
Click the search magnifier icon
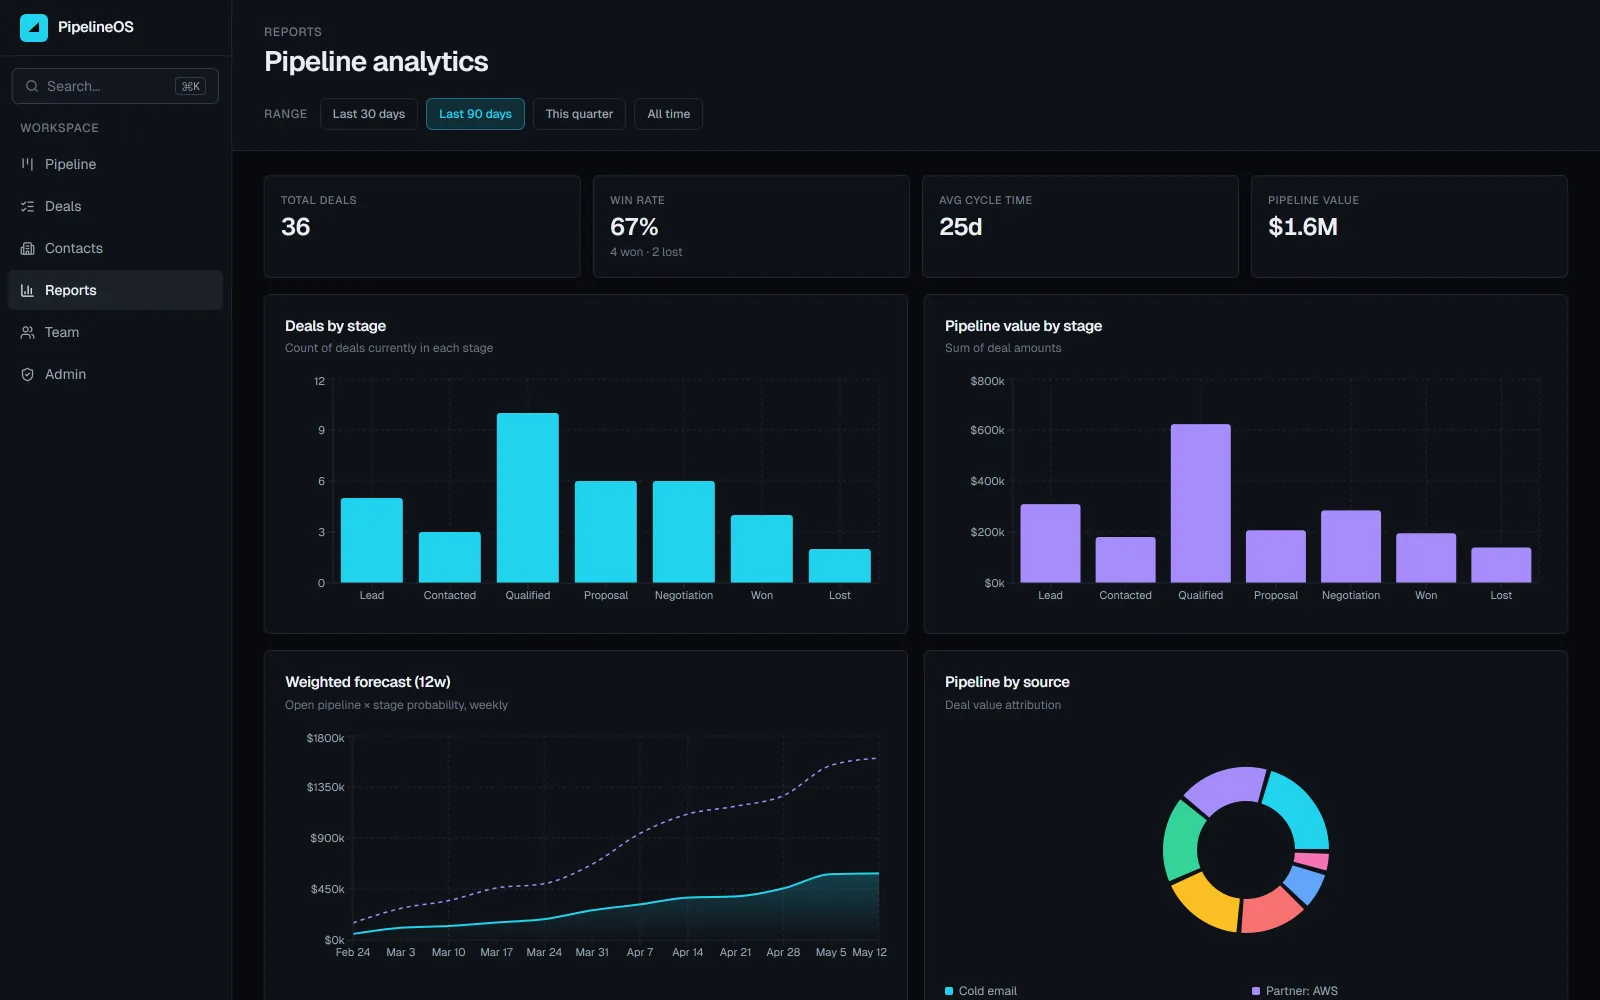coord(32,86)
